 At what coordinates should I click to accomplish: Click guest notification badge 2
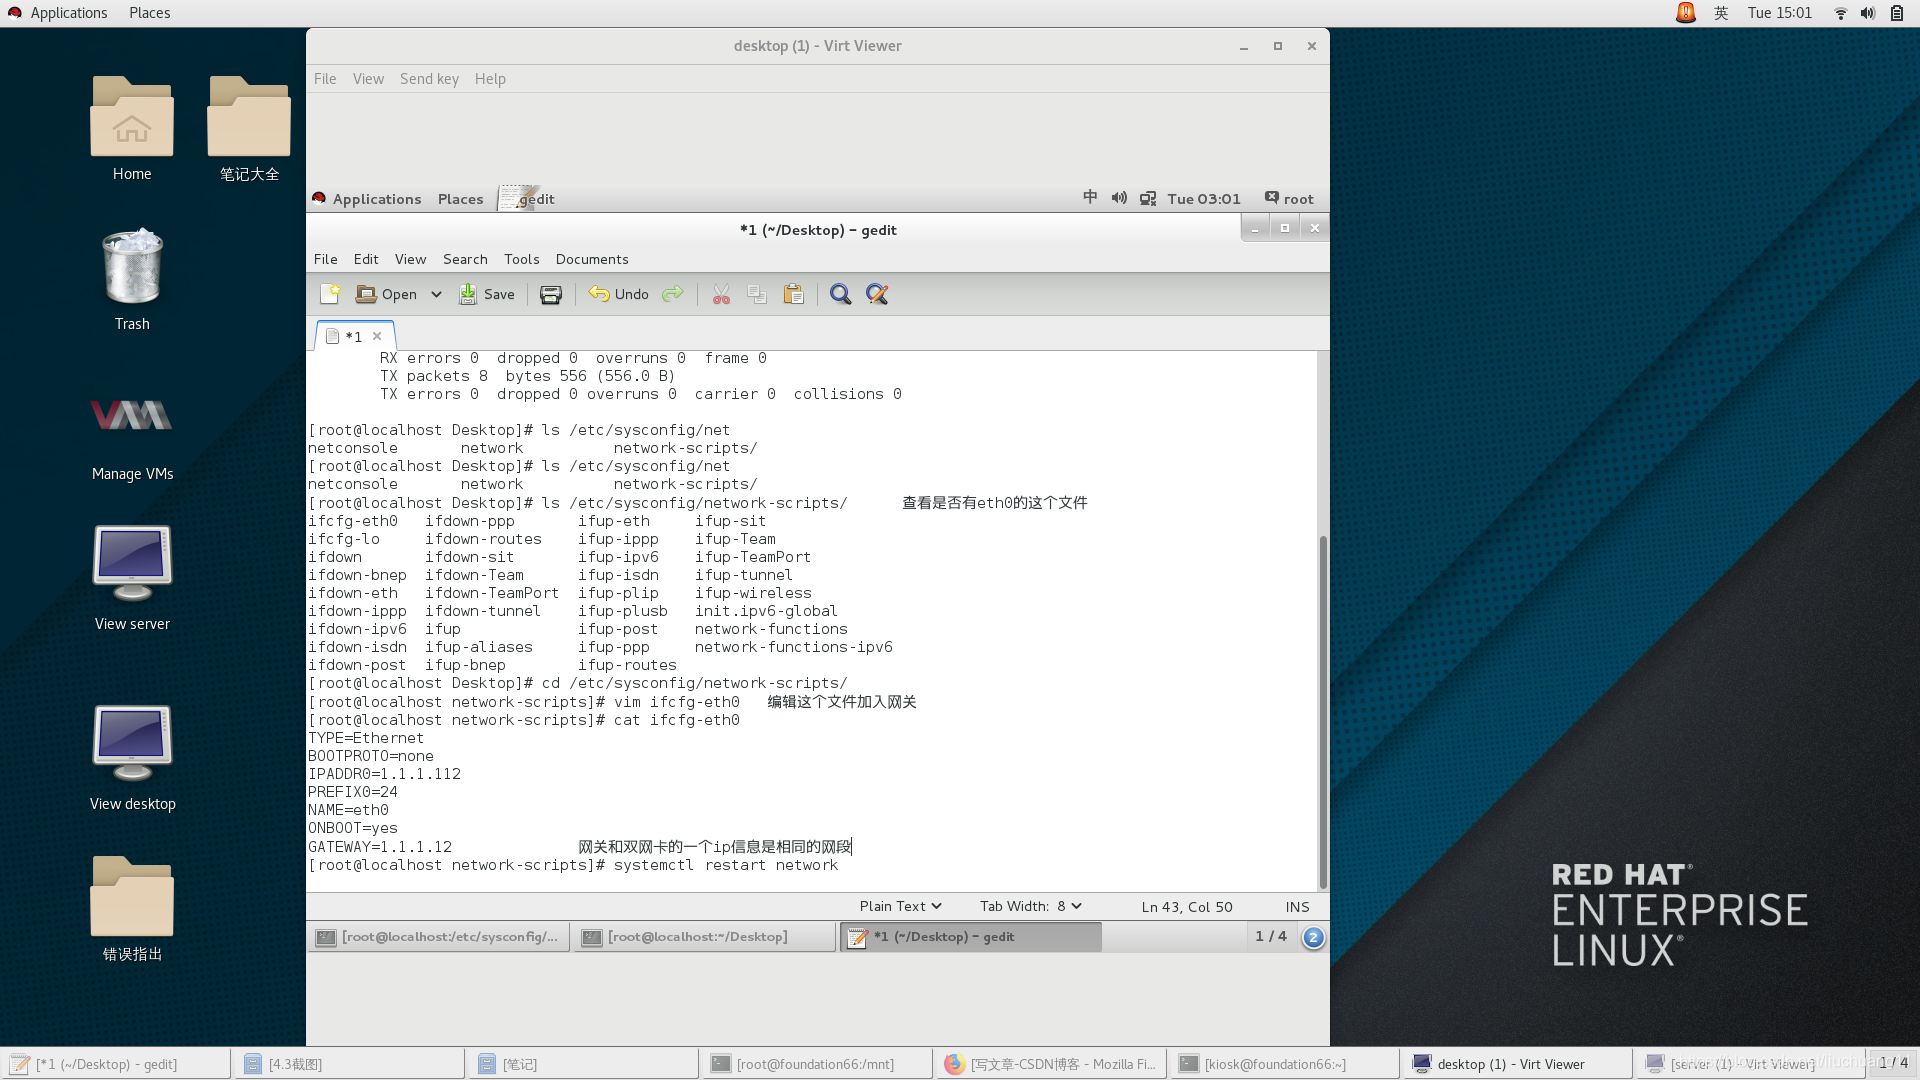point(1313,937)
